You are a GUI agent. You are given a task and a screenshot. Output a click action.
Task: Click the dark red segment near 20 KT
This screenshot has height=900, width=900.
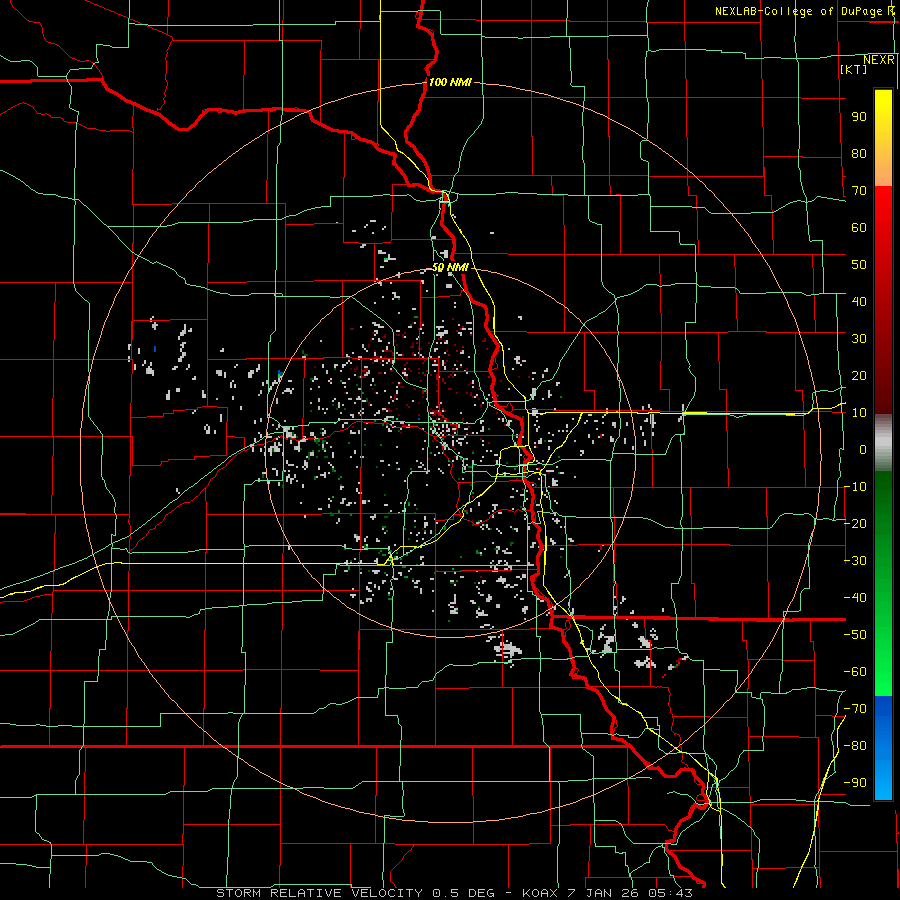(883, 376)
